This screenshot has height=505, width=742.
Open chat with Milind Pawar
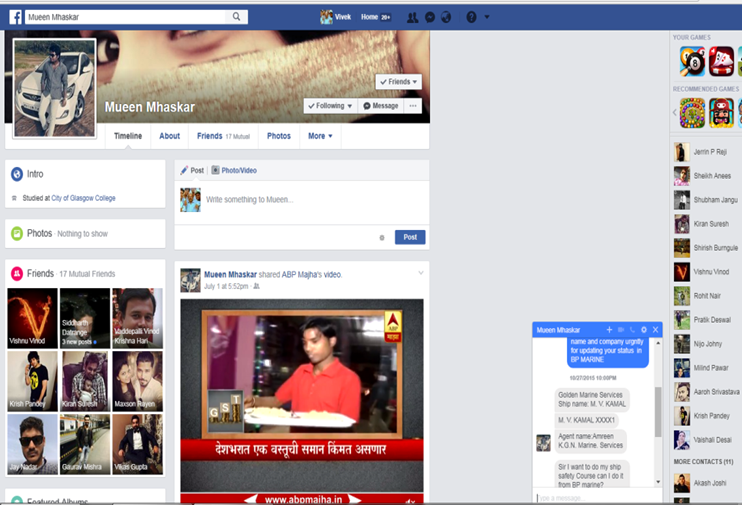[x=706, y=368]
